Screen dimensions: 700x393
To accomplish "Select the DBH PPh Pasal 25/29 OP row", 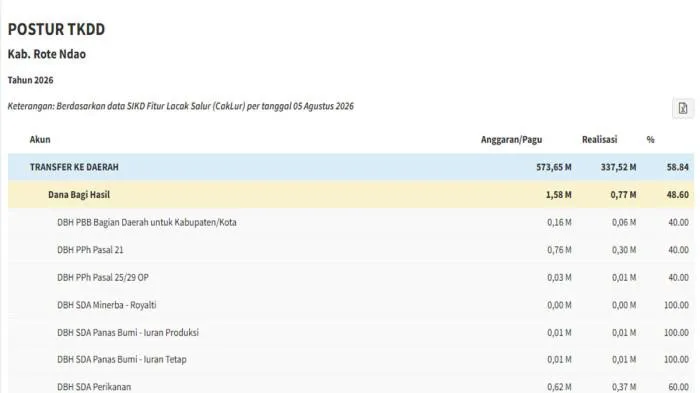I will pyautogui.click(x=351, y=277).
